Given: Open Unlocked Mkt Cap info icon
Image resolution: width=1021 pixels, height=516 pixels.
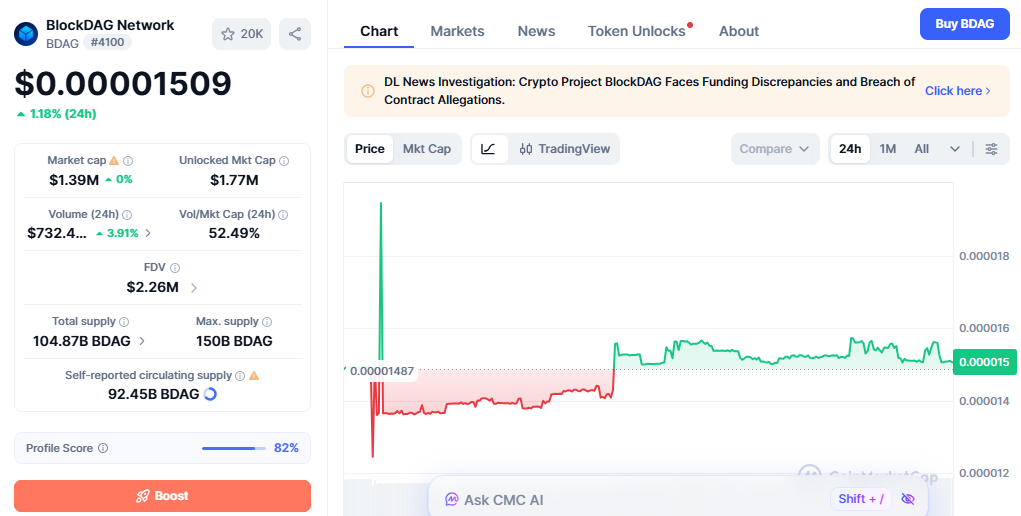Looking at the screenshot, I should tap(284, 160).
